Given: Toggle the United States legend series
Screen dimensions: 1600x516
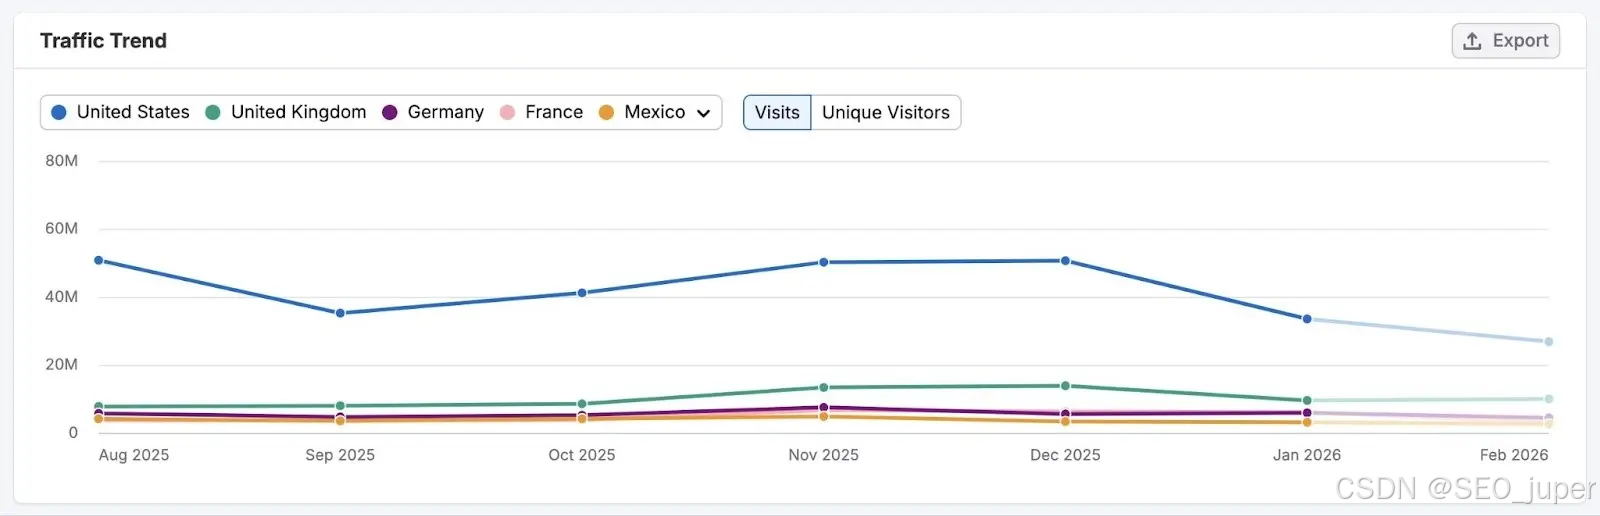Looking at the screenshot, I should point(120,112).
